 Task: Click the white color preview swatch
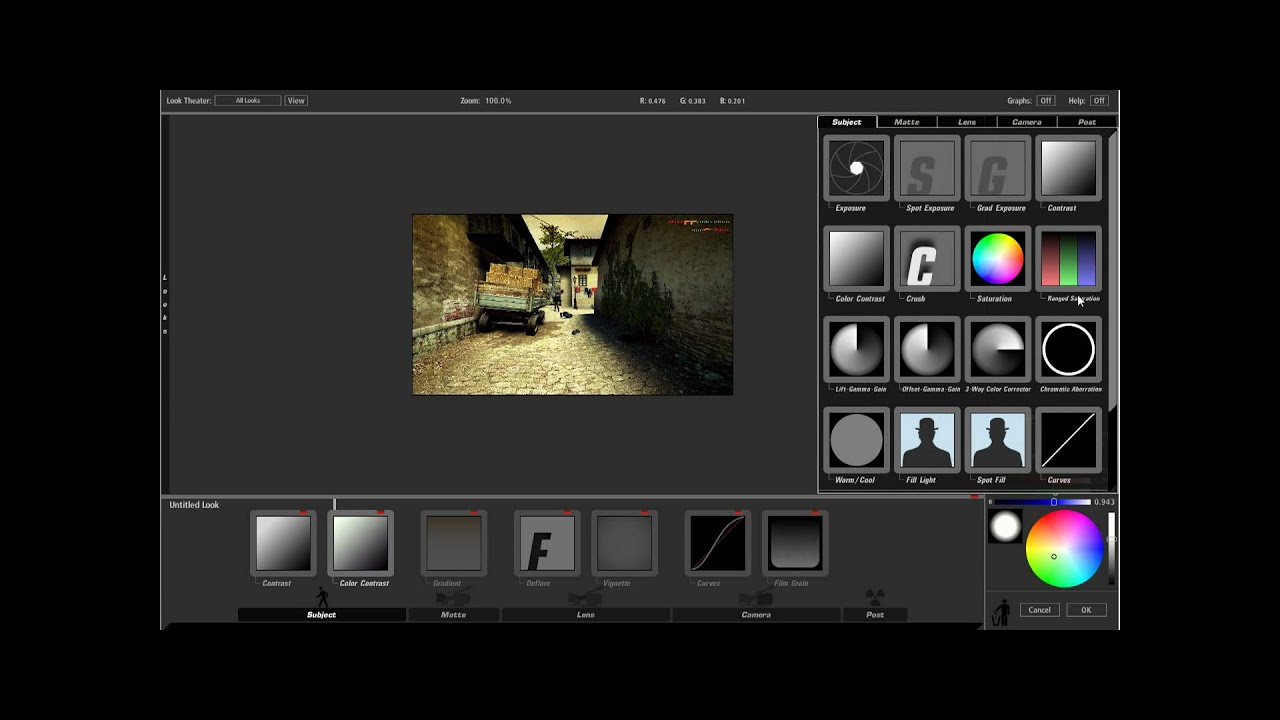point(1005,526)
